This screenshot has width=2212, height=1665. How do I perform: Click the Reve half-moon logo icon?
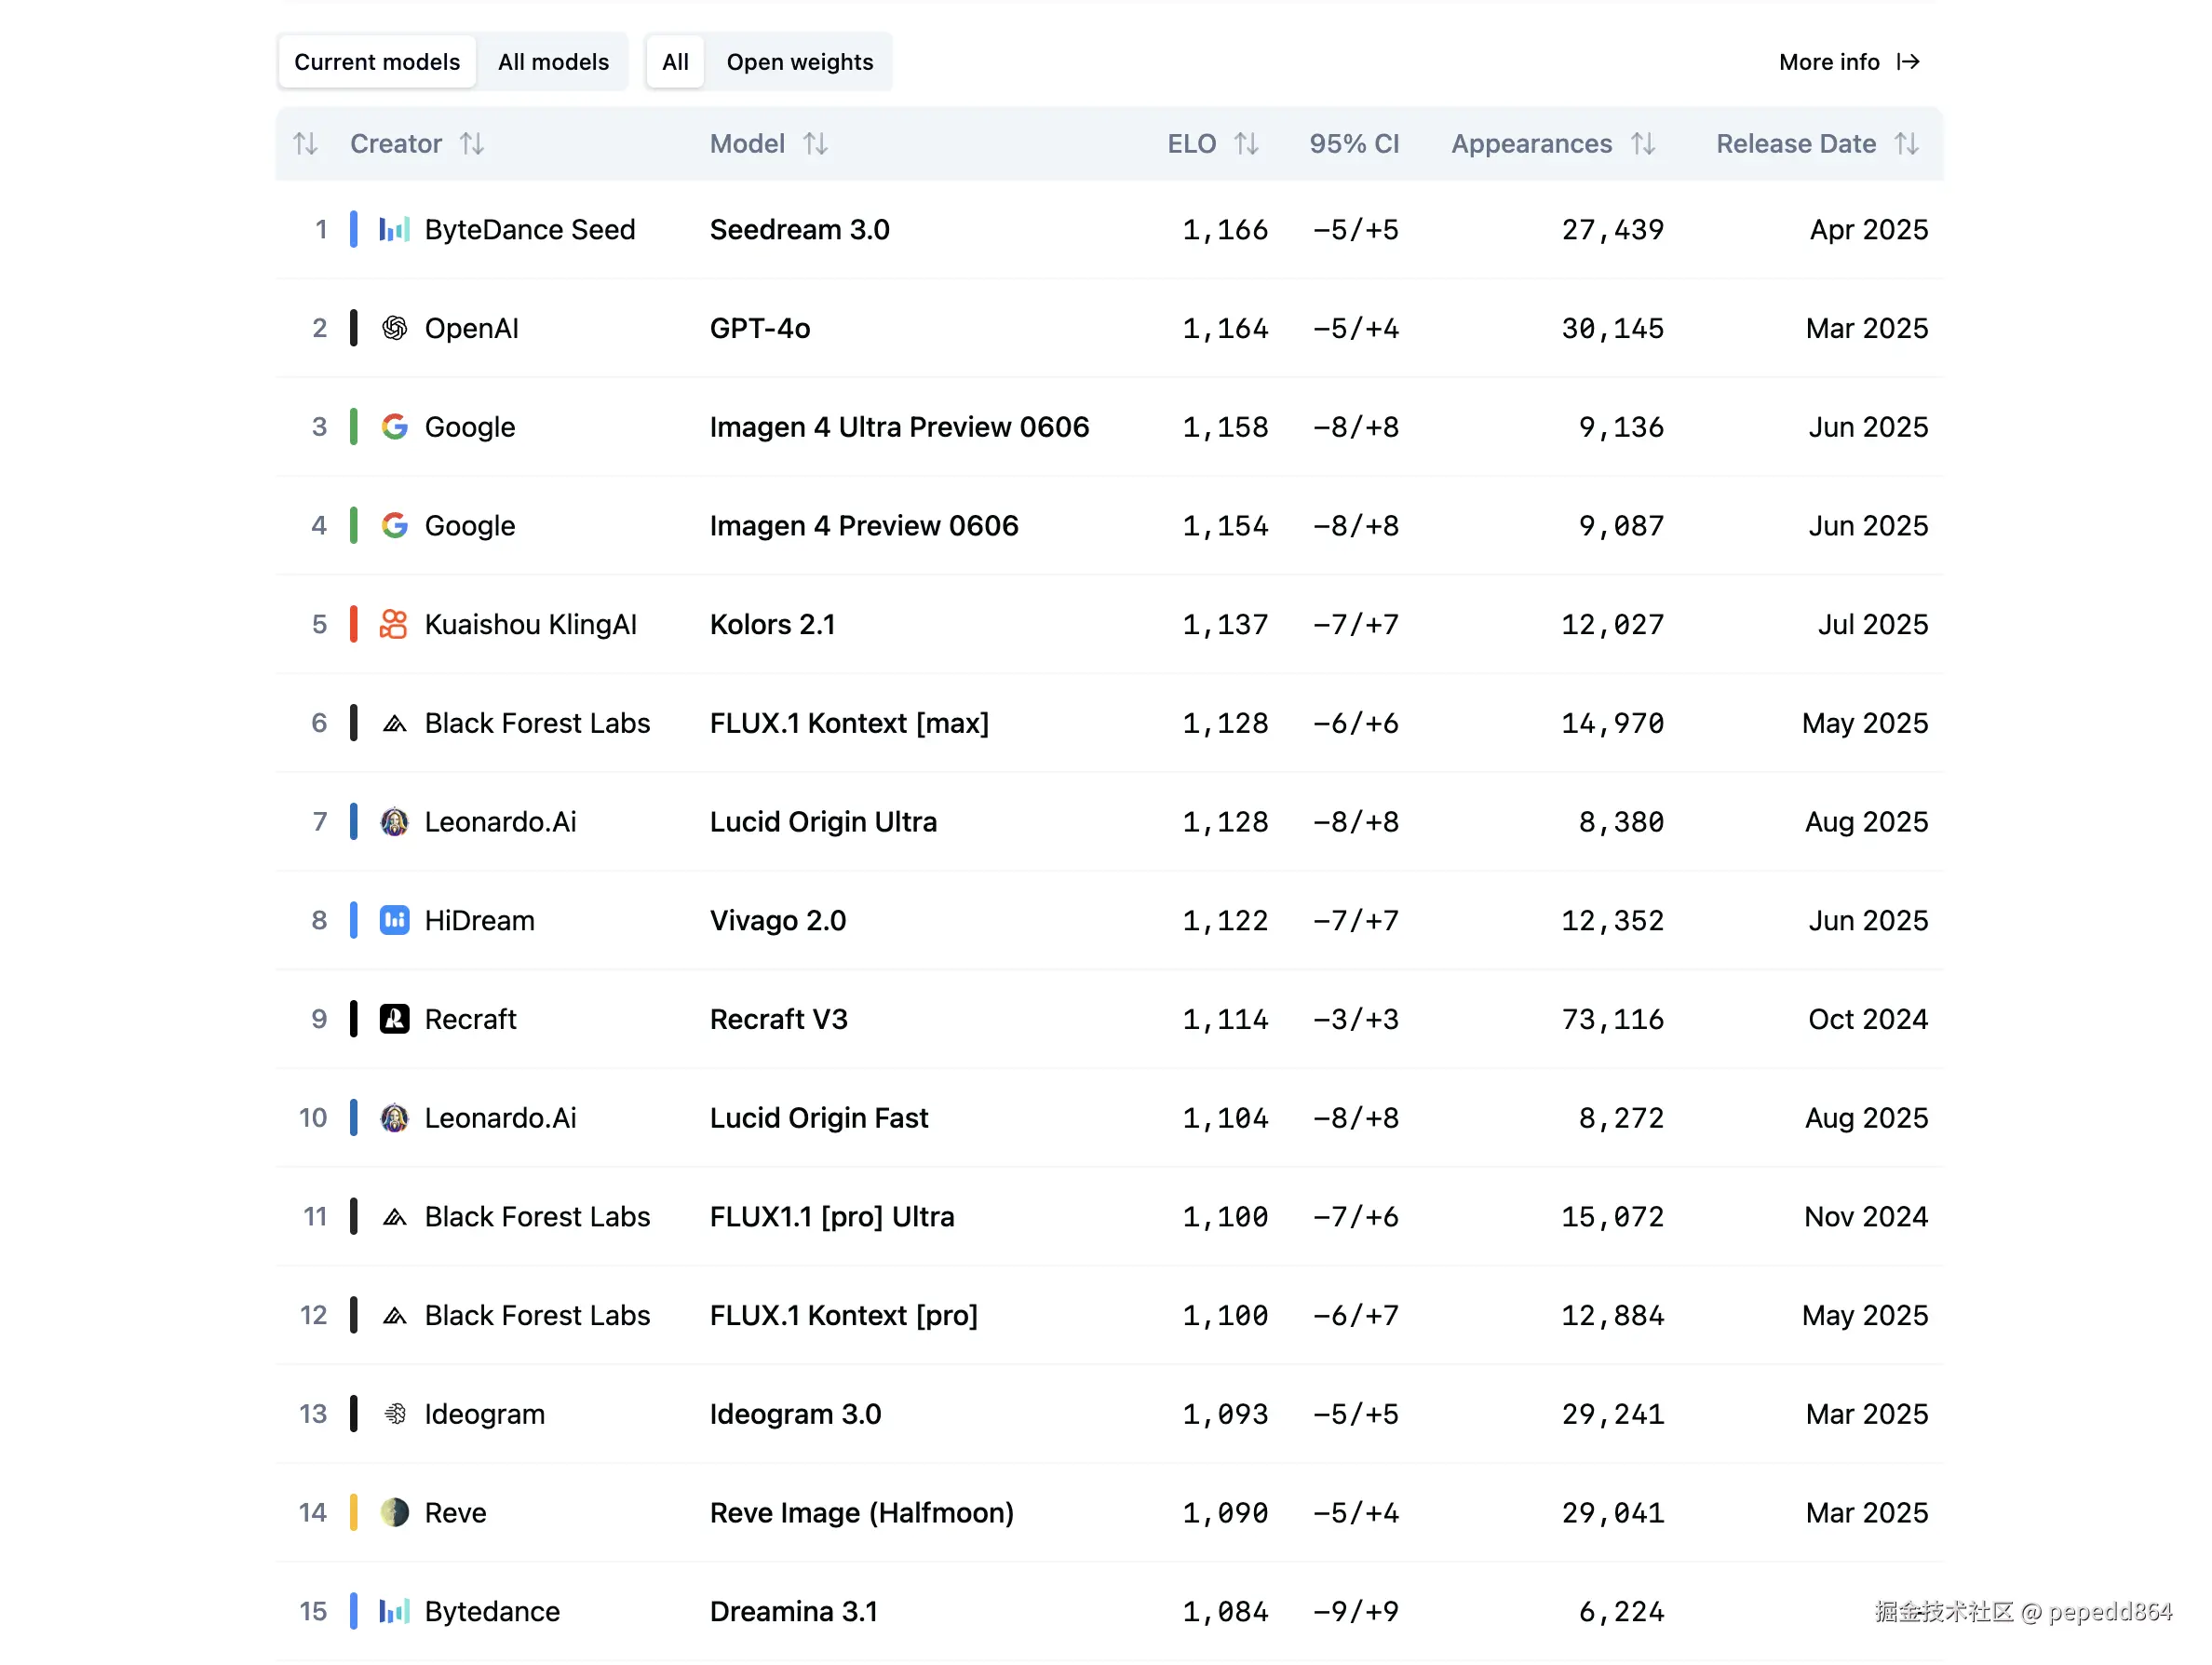pos(394,1512)
